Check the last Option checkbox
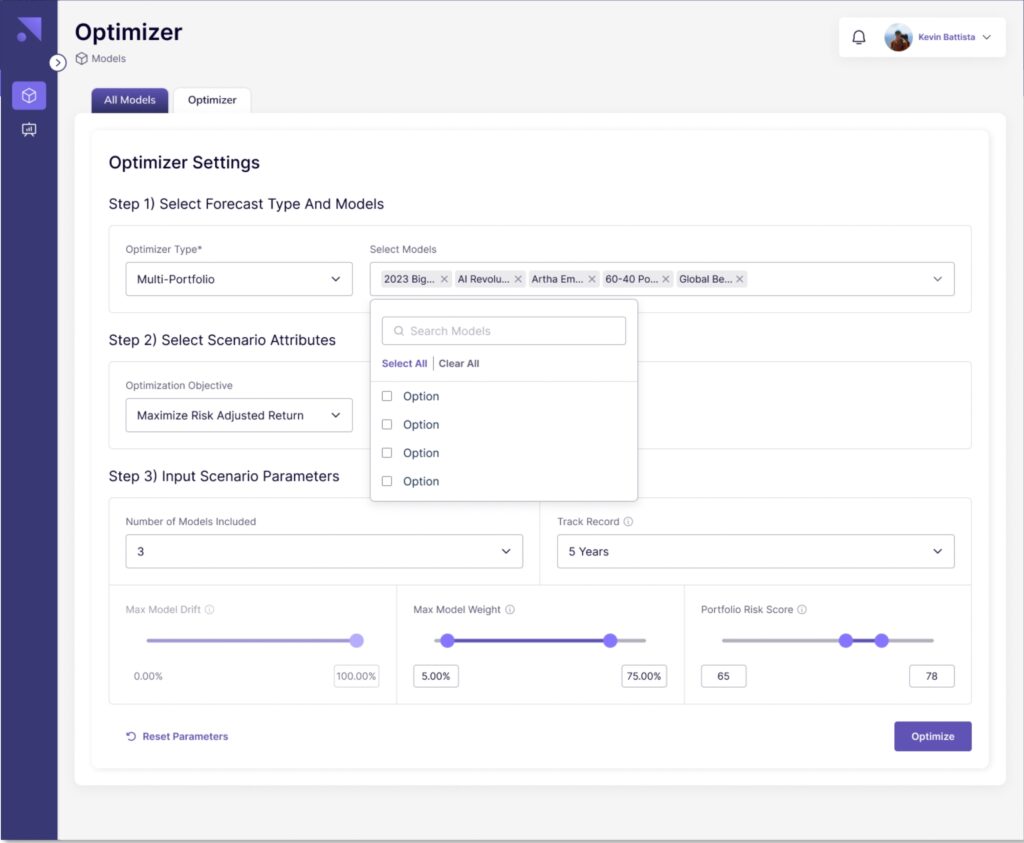Screen dimensions: 1024x843 (387, 481)
